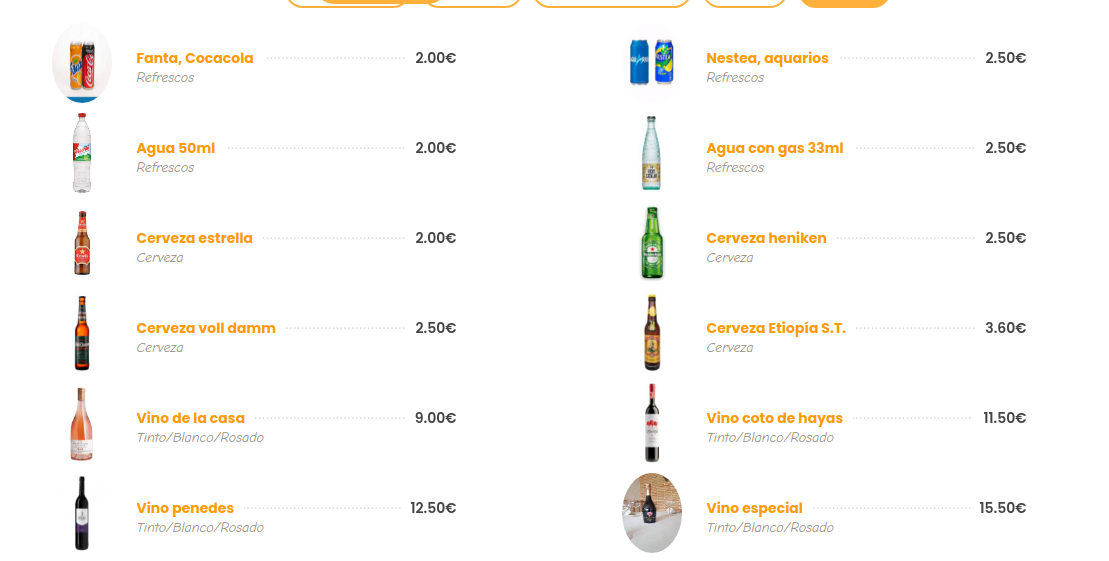Click the rosé house wine bottle image
This screenshot has width=1109, height=561.
(82, 423)
